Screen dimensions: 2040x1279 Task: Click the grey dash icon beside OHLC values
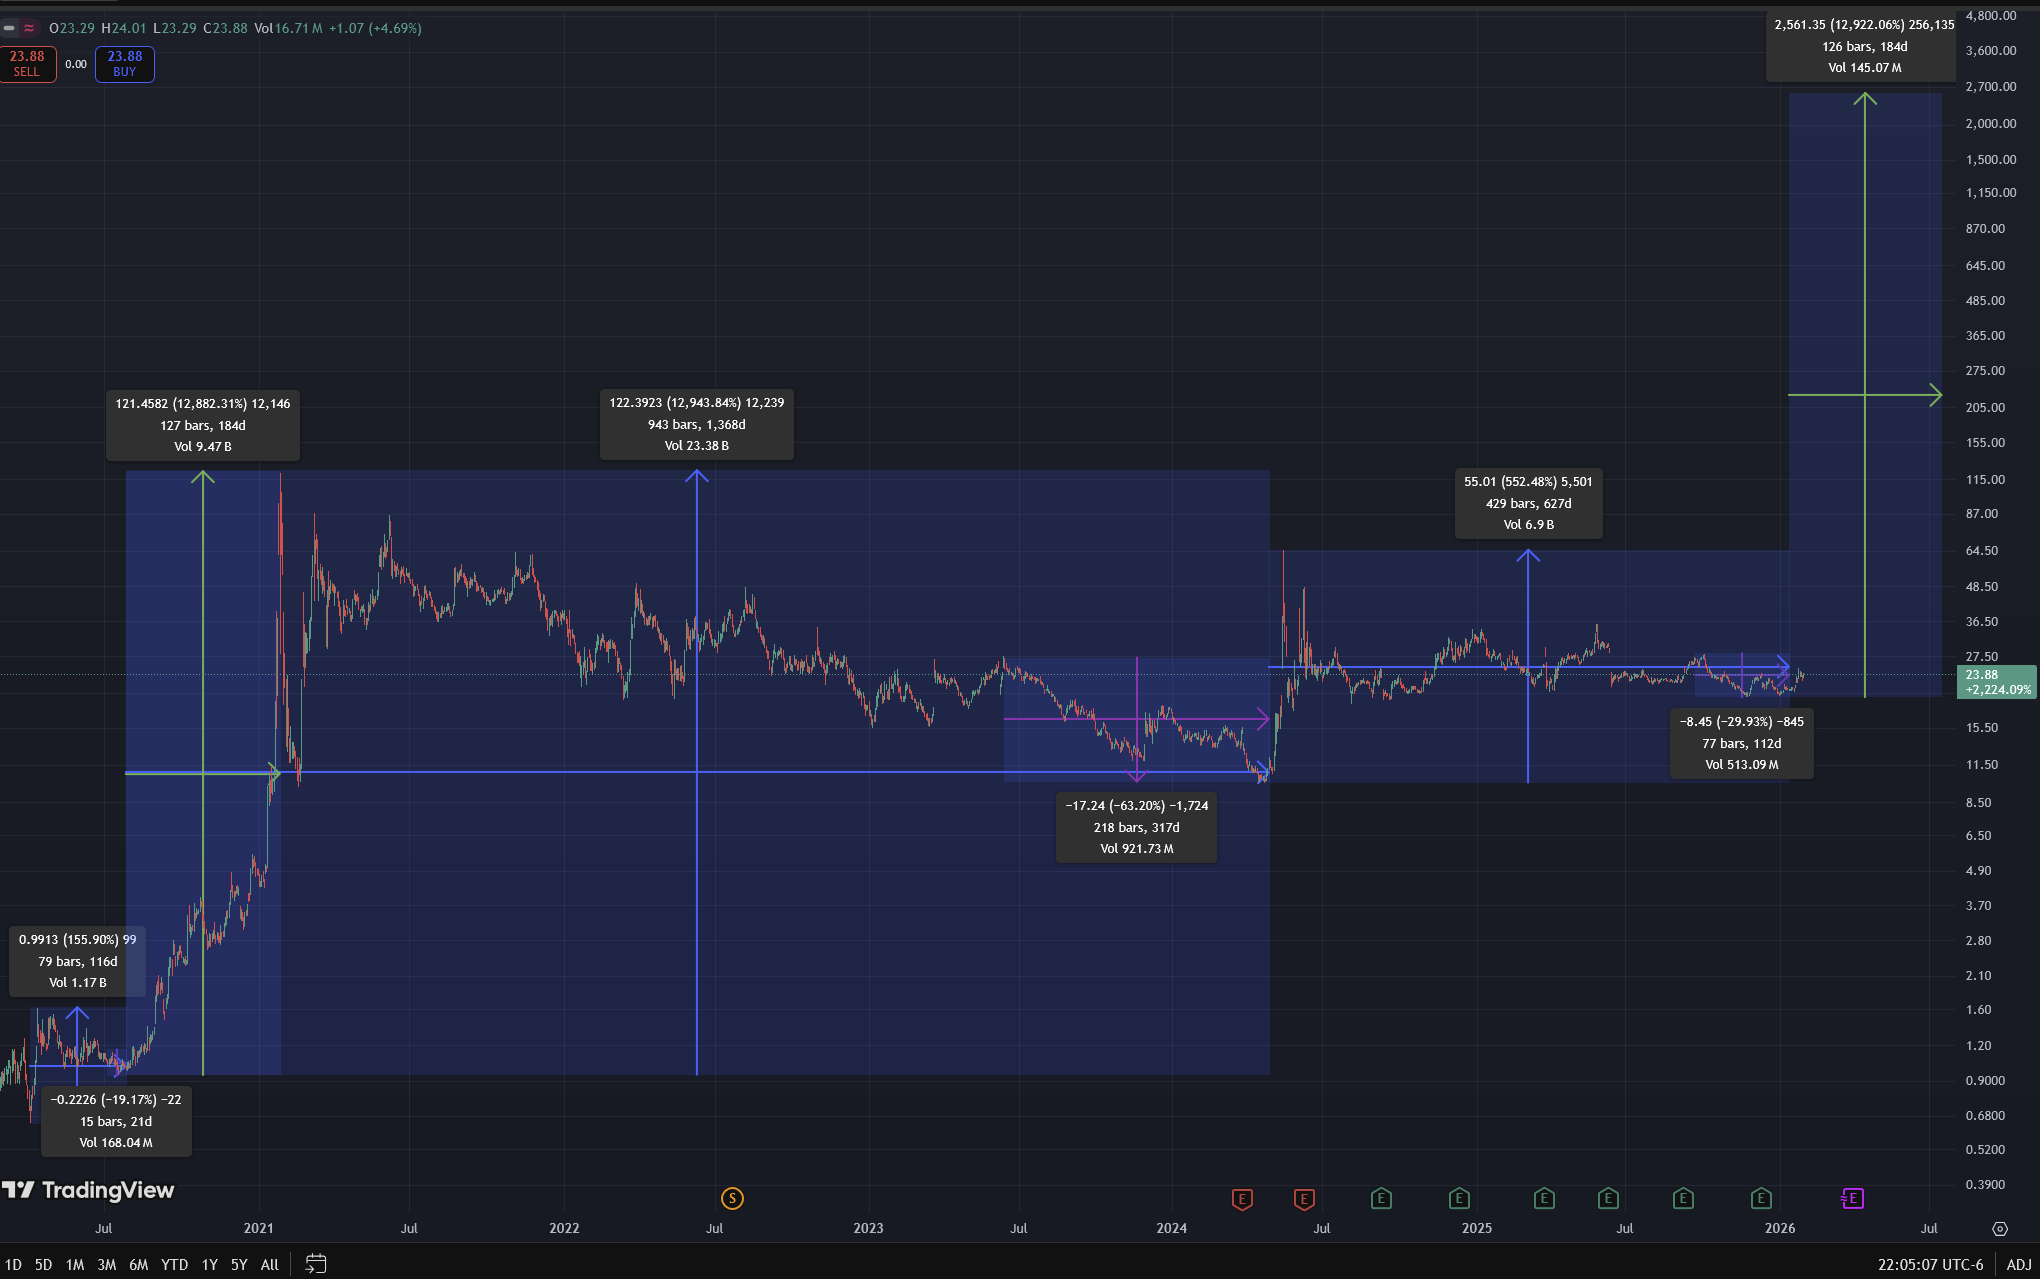click(x=10, y=28)
